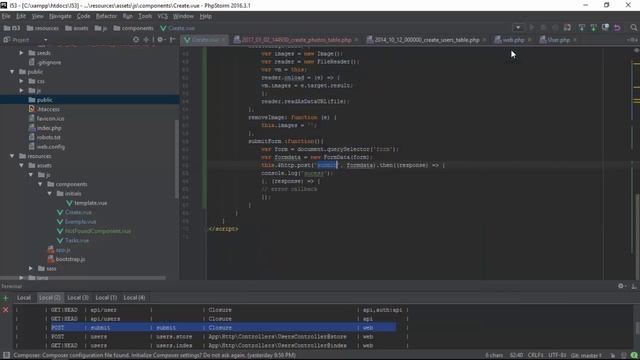
Task: Collapse the resources folder
Action: 12,156
